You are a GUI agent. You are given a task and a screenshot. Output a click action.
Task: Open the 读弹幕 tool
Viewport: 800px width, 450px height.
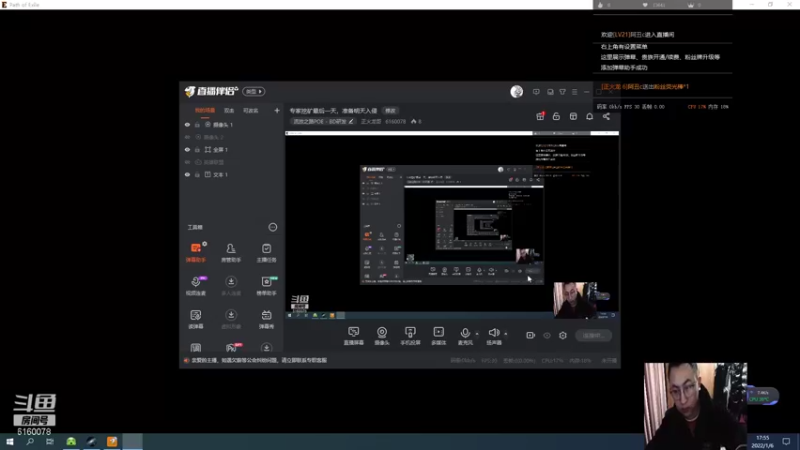(196, 319)
